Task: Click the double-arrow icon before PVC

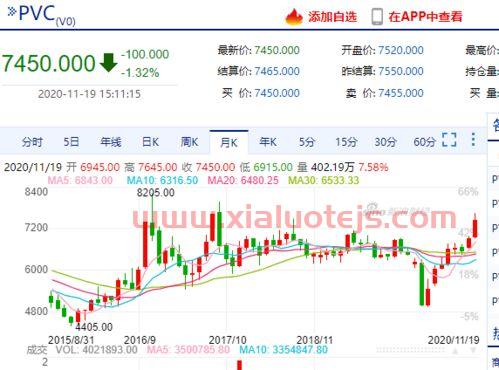Action: pos(12,12)
